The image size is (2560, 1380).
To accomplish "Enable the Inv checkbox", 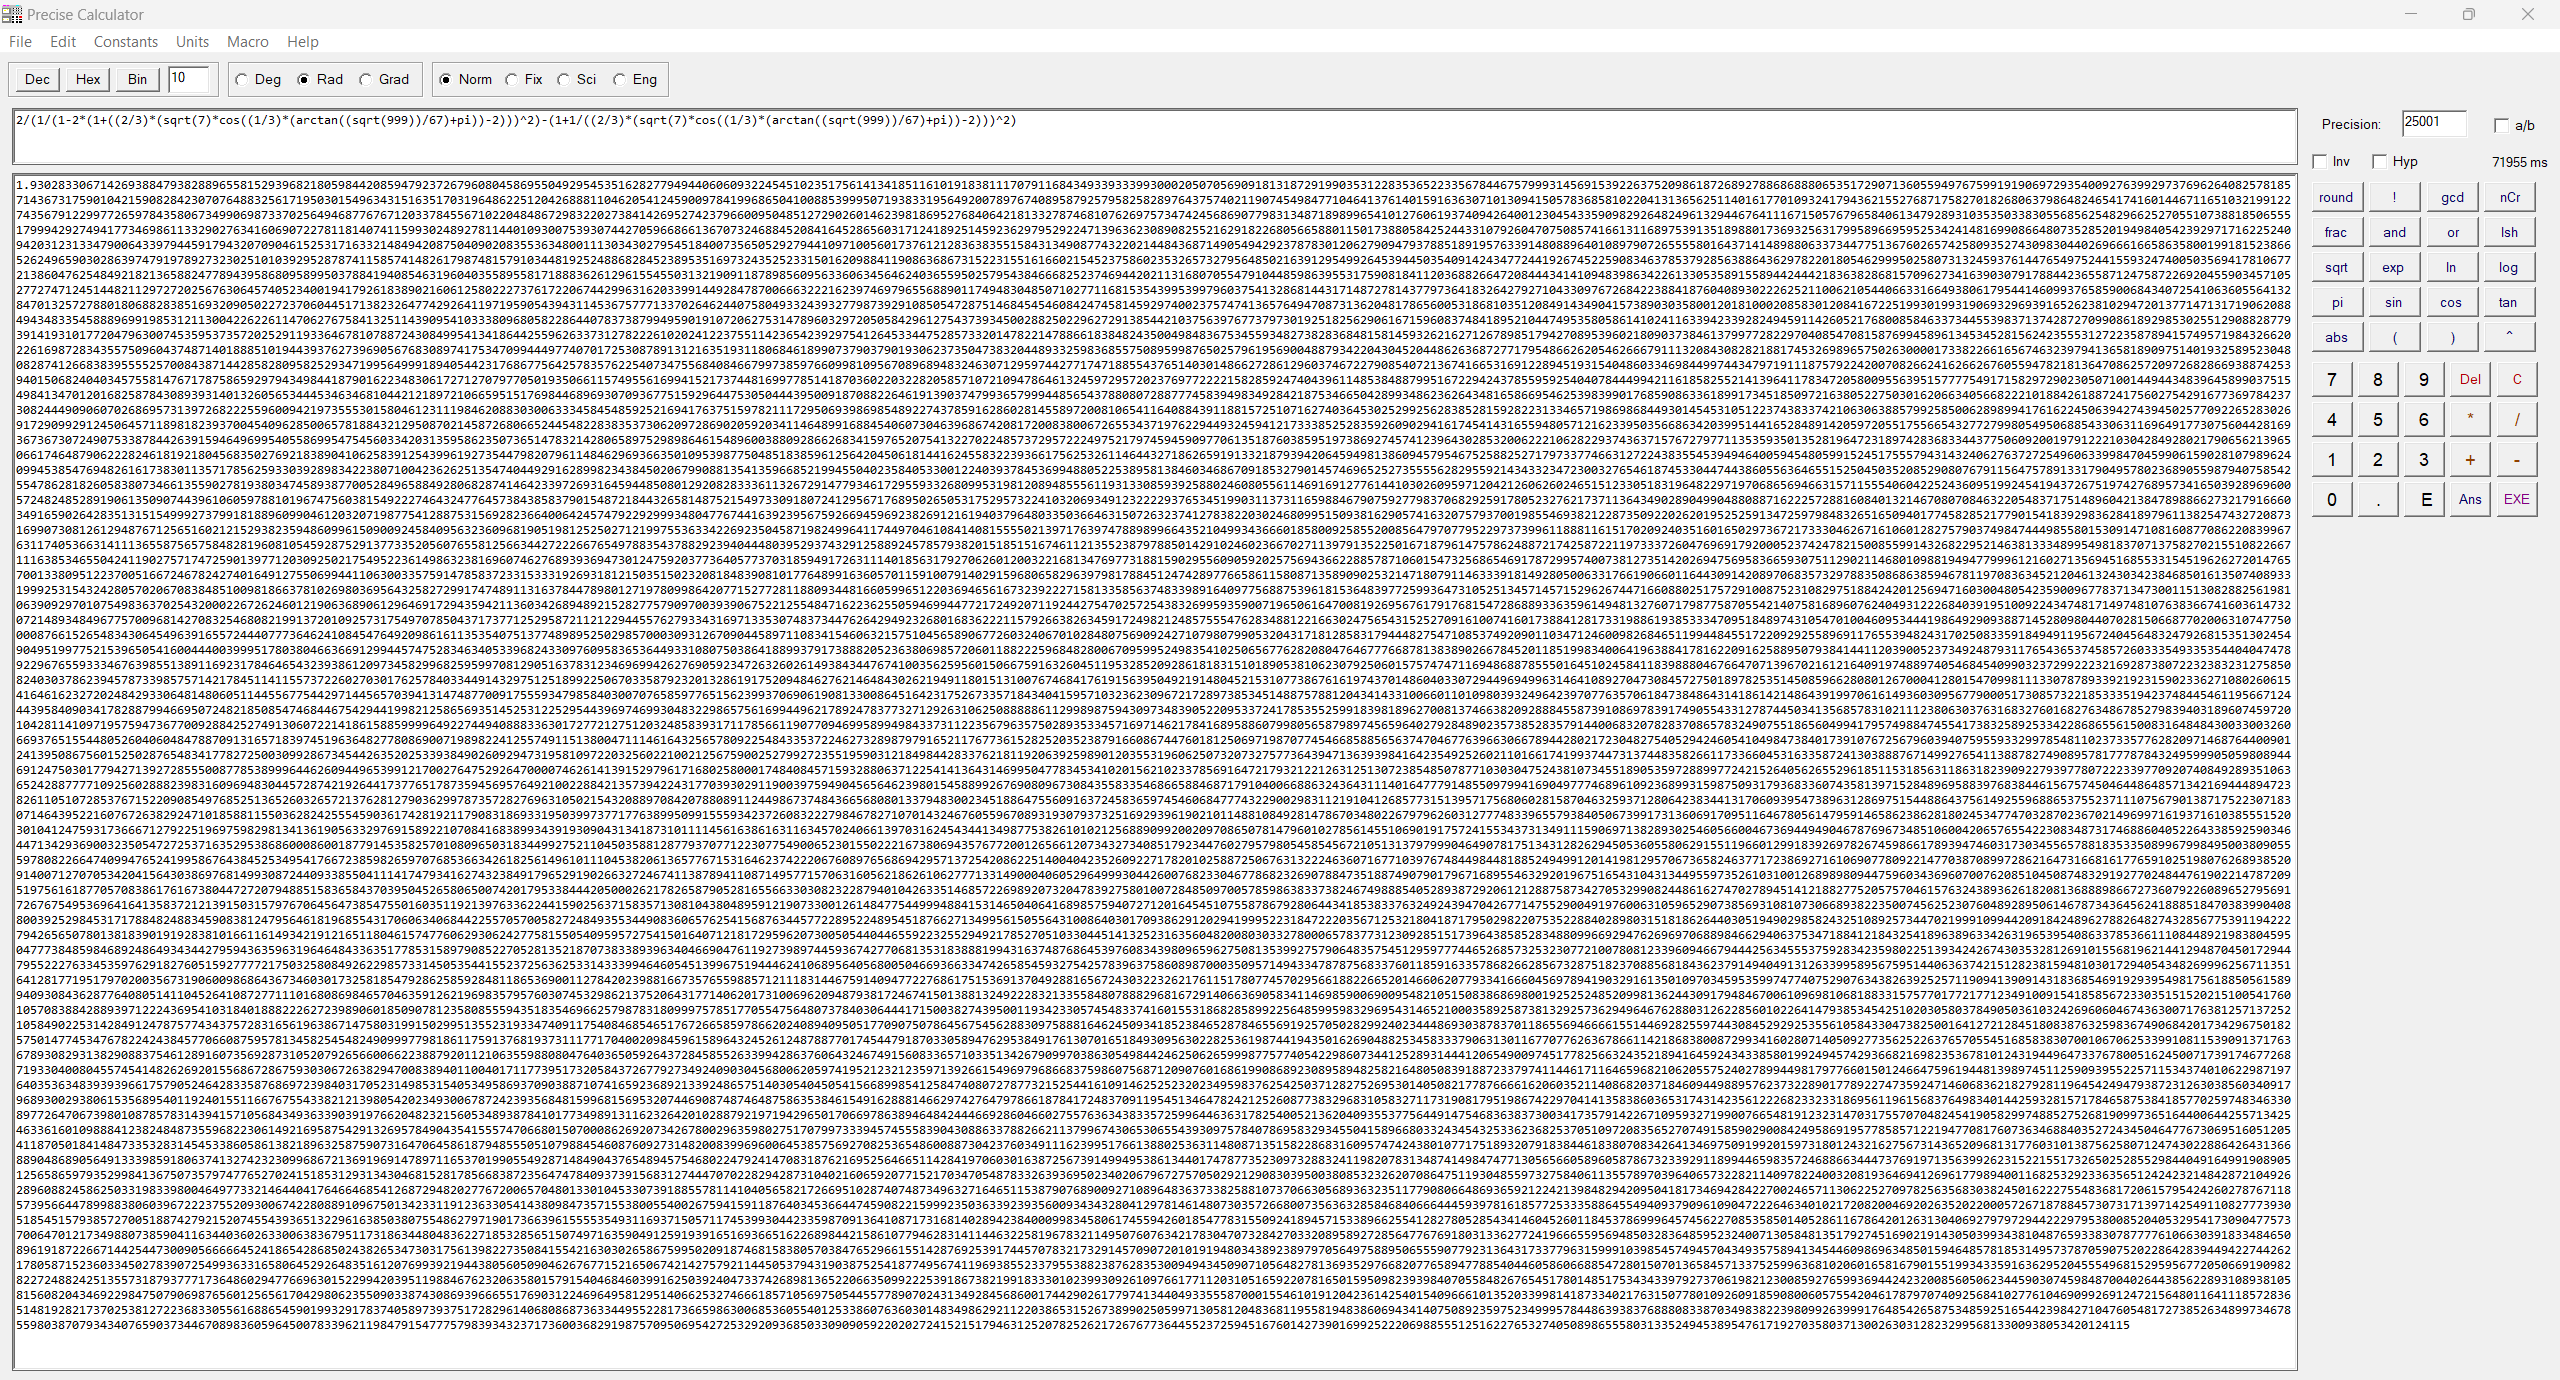I will 2321,161.
